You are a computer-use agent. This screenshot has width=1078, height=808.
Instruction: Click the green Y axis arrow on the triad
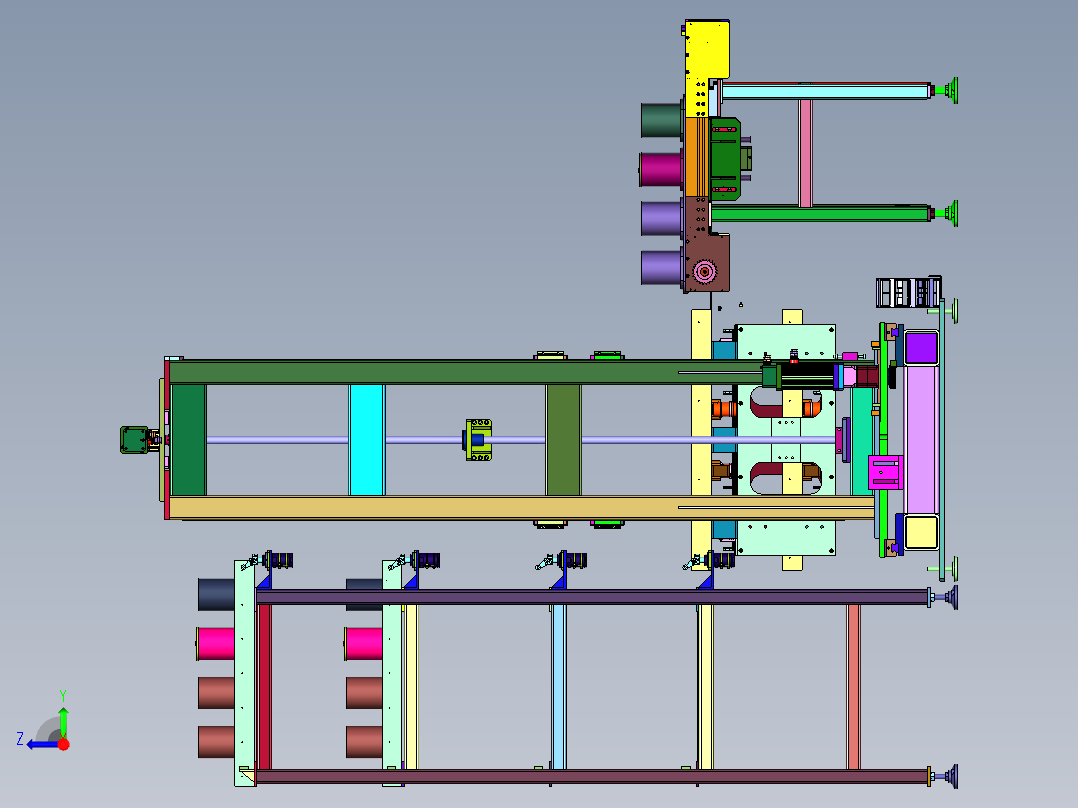tap(63, 721)
